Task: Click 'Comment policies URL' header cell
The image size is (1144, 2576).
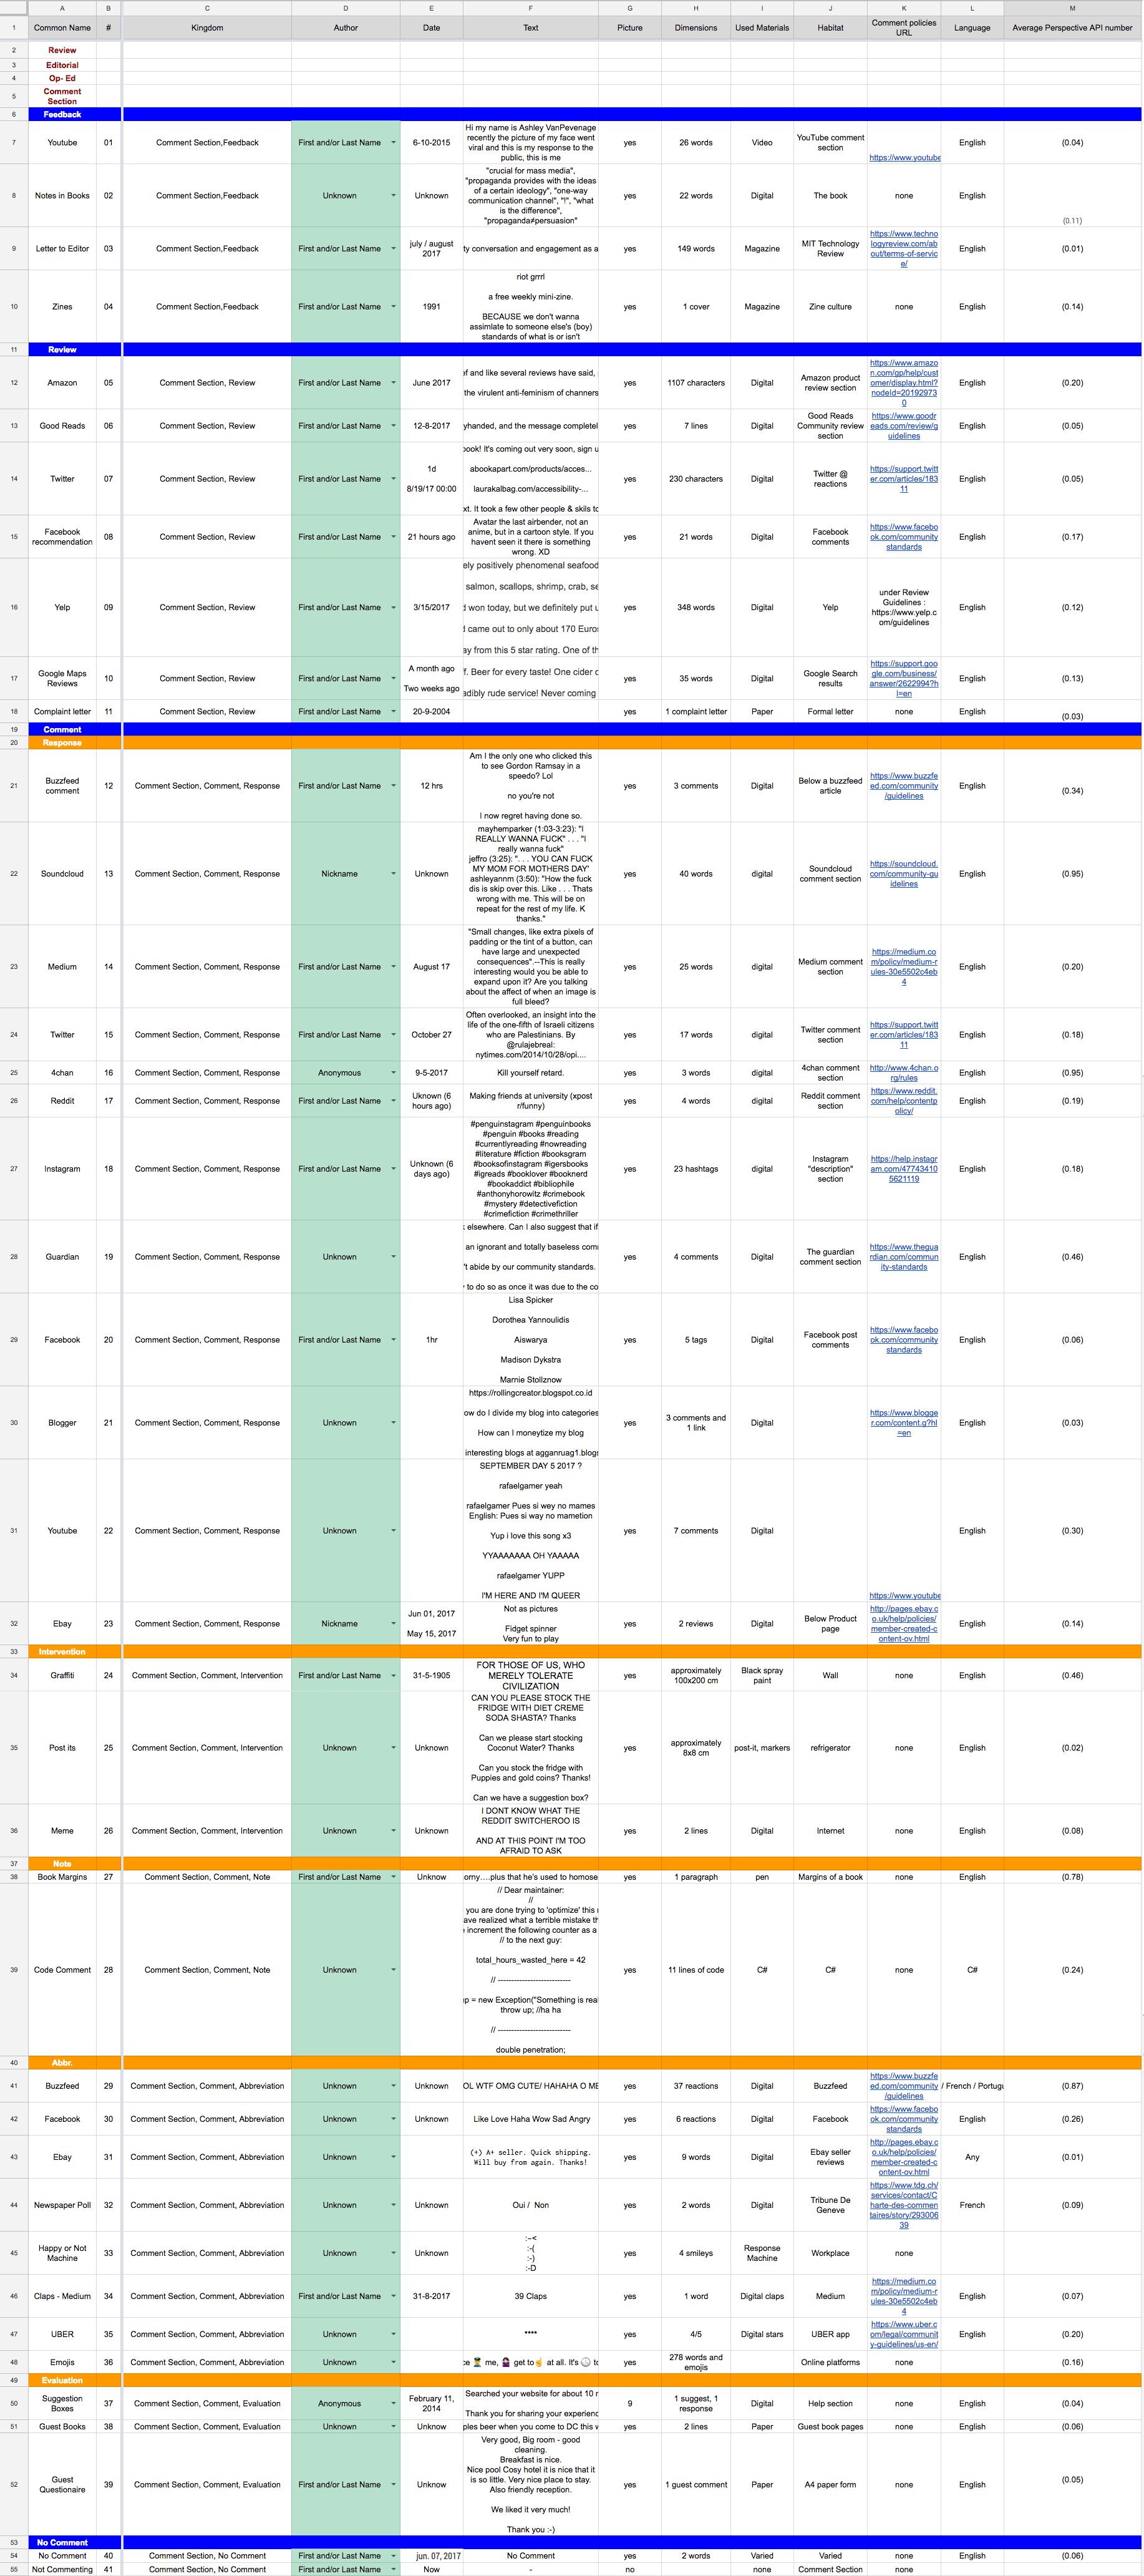Action: (904, 28)
